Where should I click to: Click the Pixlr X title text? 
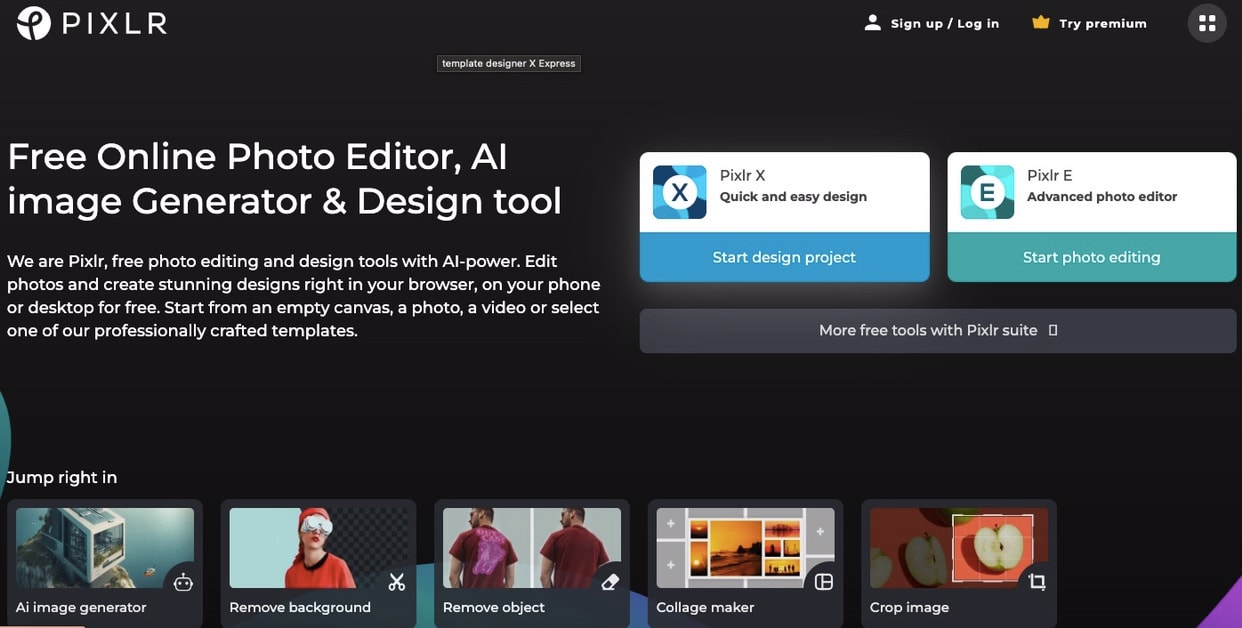[742, 175]
